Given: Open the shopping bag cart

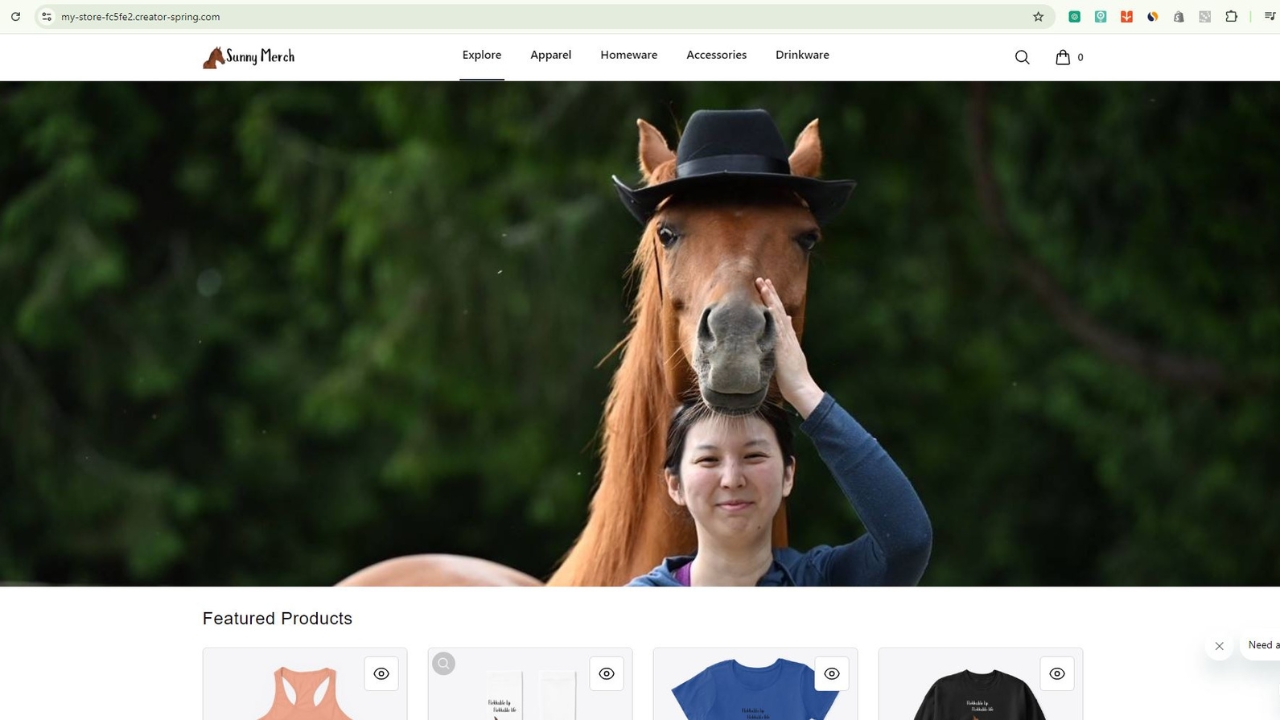Looking at the screenshot, I should (x=1063, y=57).
